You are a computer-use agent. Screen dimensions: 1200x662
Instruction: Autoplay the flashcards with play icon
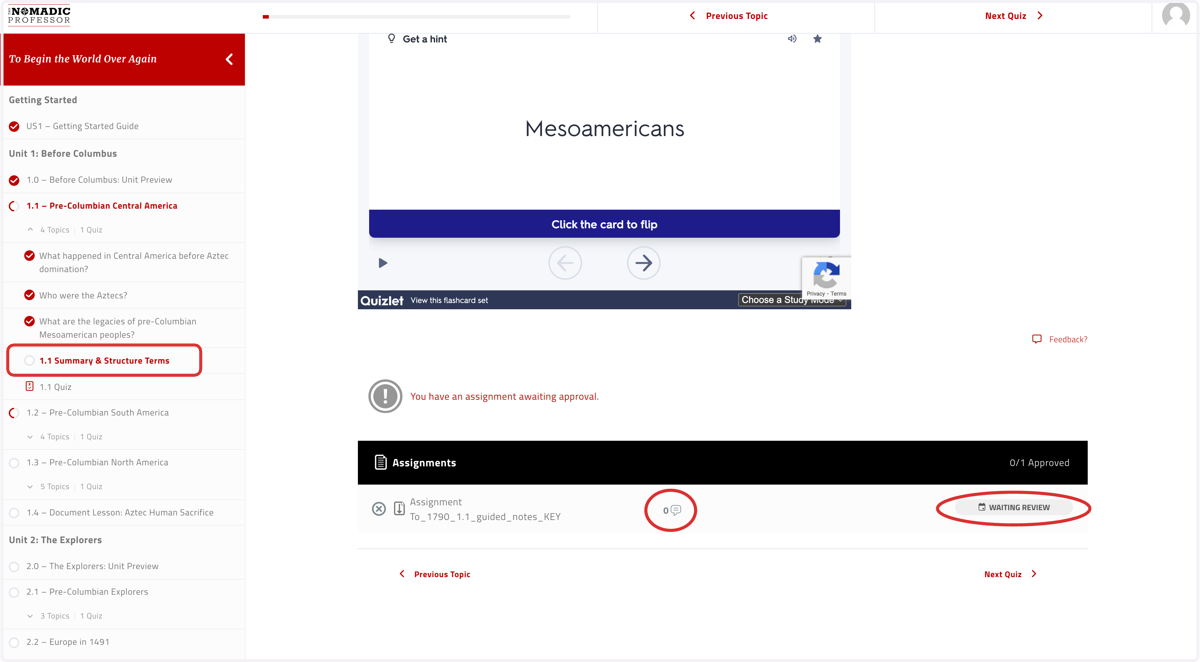(383, 263)
